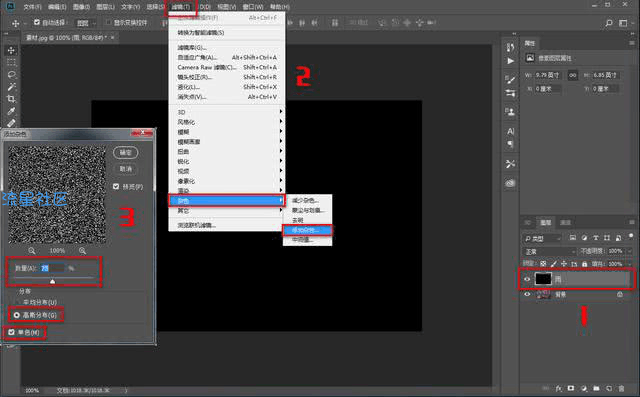Click the noise amount input field
Image resolution: width=640 pixels, height=397 pixels.
pyautogui.click(x=52, y=268)
